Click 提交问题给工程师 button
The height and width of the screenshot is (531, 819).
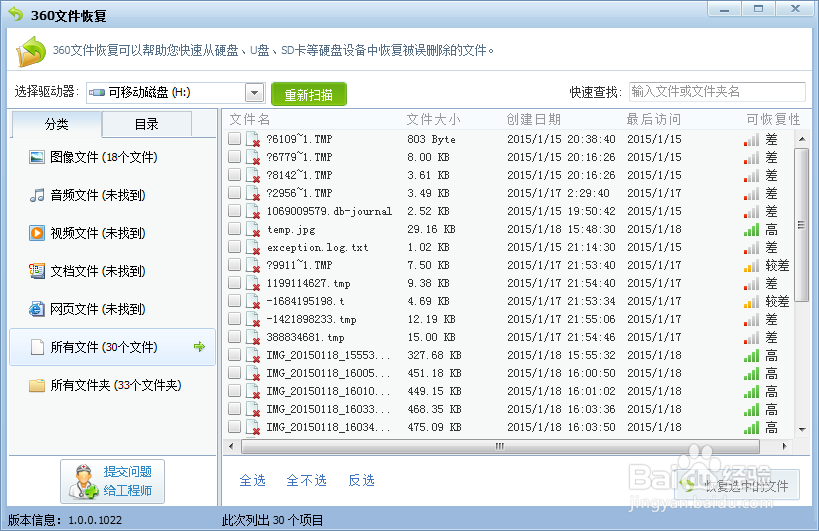click(112, 481)
